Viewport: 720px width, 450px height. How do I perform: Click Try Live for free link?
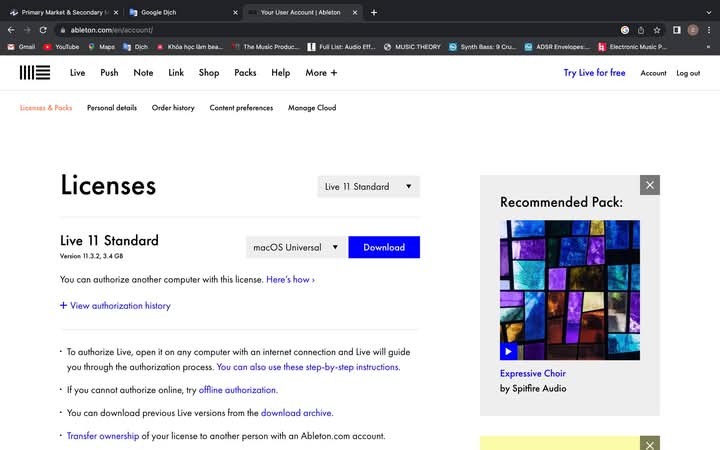tap(594, 73)
